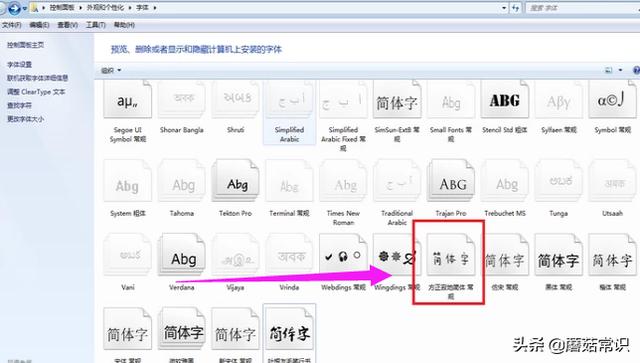Select the Shruti font icon
Screen dimensions: 640x363
[x=236, y=100]
